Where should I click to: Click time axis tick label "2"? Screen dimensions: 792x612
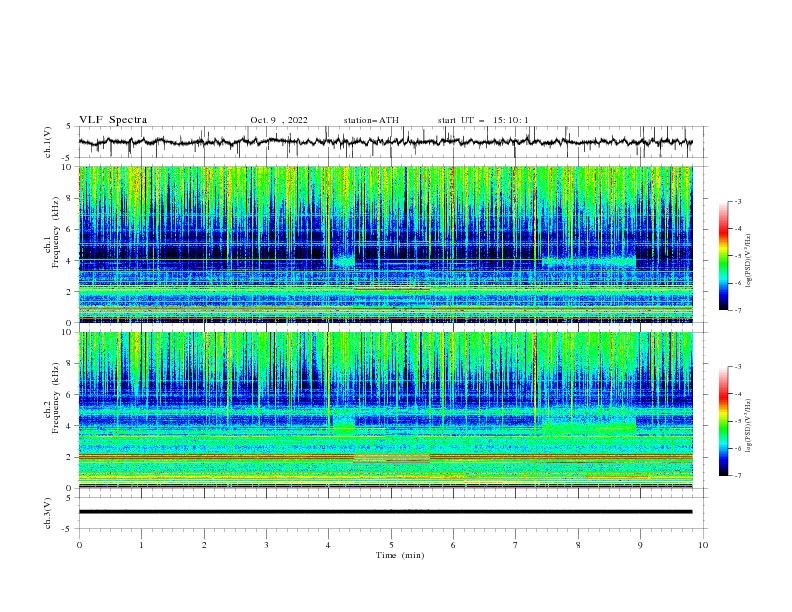[x=204, y=545]
